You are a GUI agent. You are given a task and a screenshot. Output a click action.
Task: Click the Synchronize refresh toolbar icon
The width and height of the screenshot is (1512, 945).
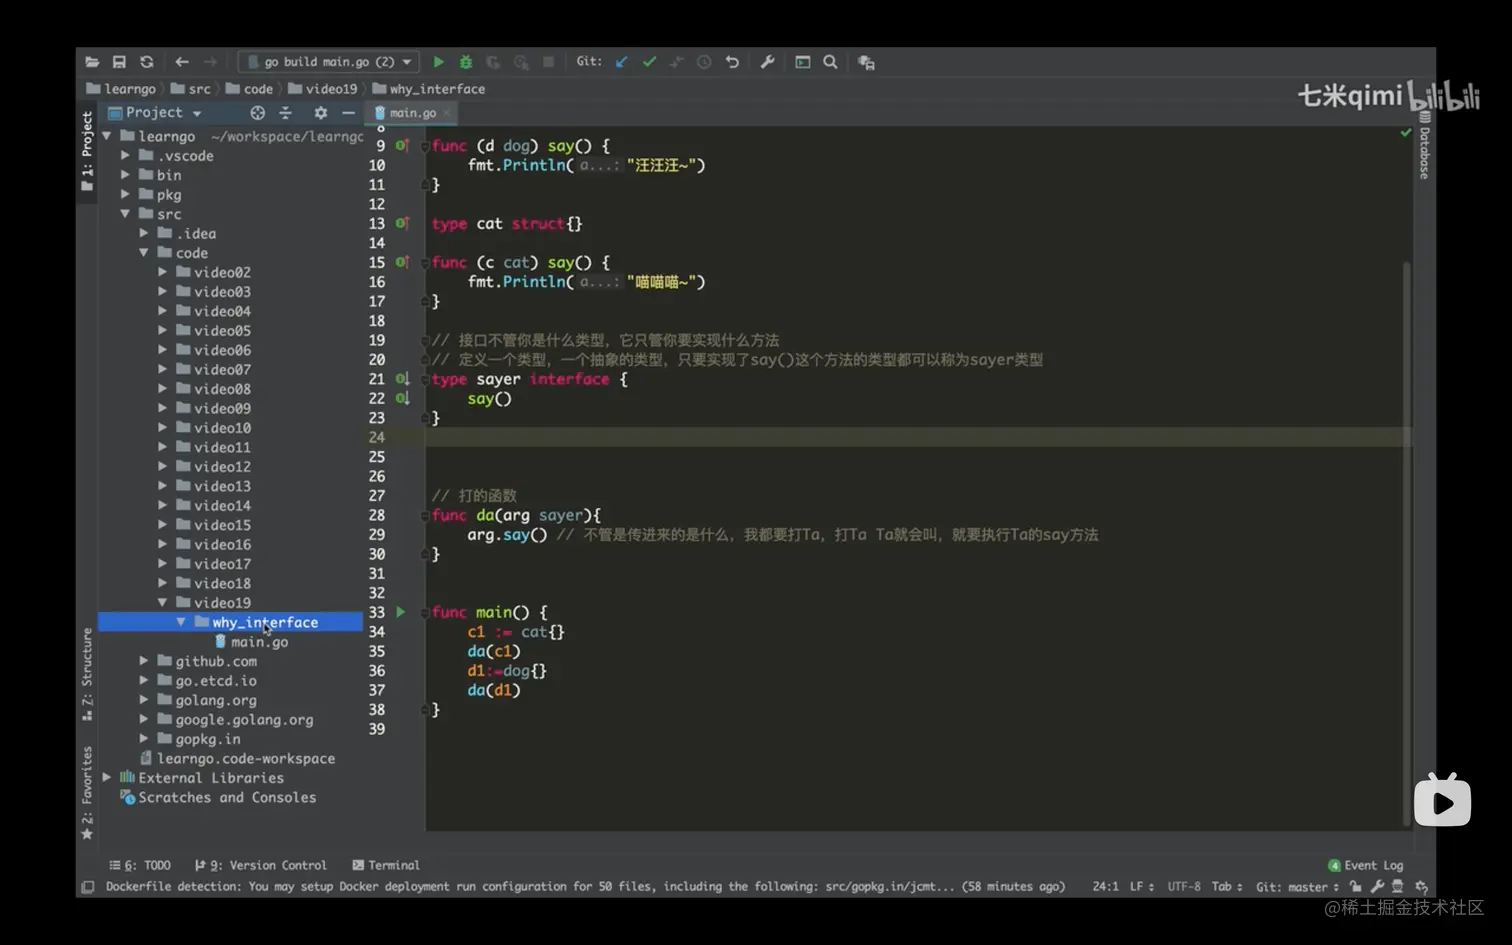tap(147, 62)
